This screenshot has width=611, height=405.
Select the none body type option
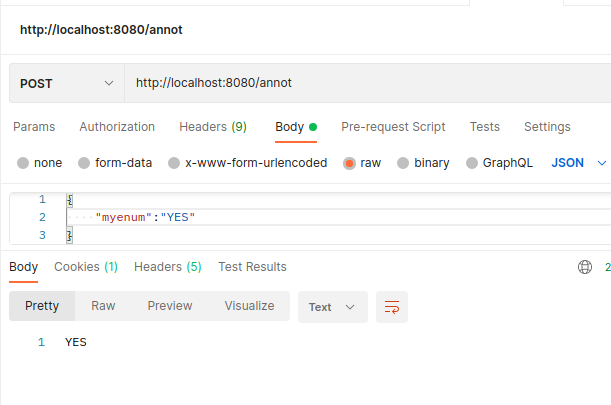(23, 163)
